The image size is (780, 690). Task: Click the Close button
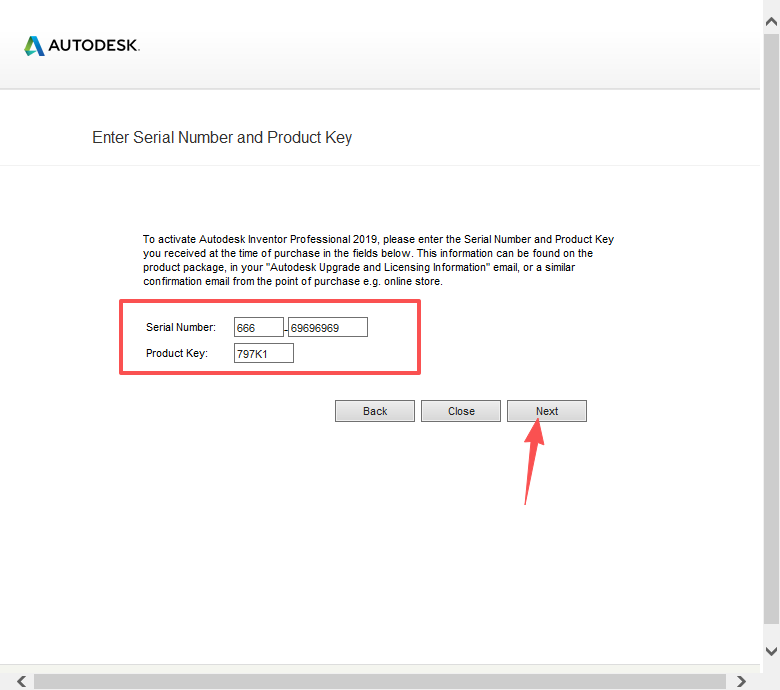tap(461, 411)
